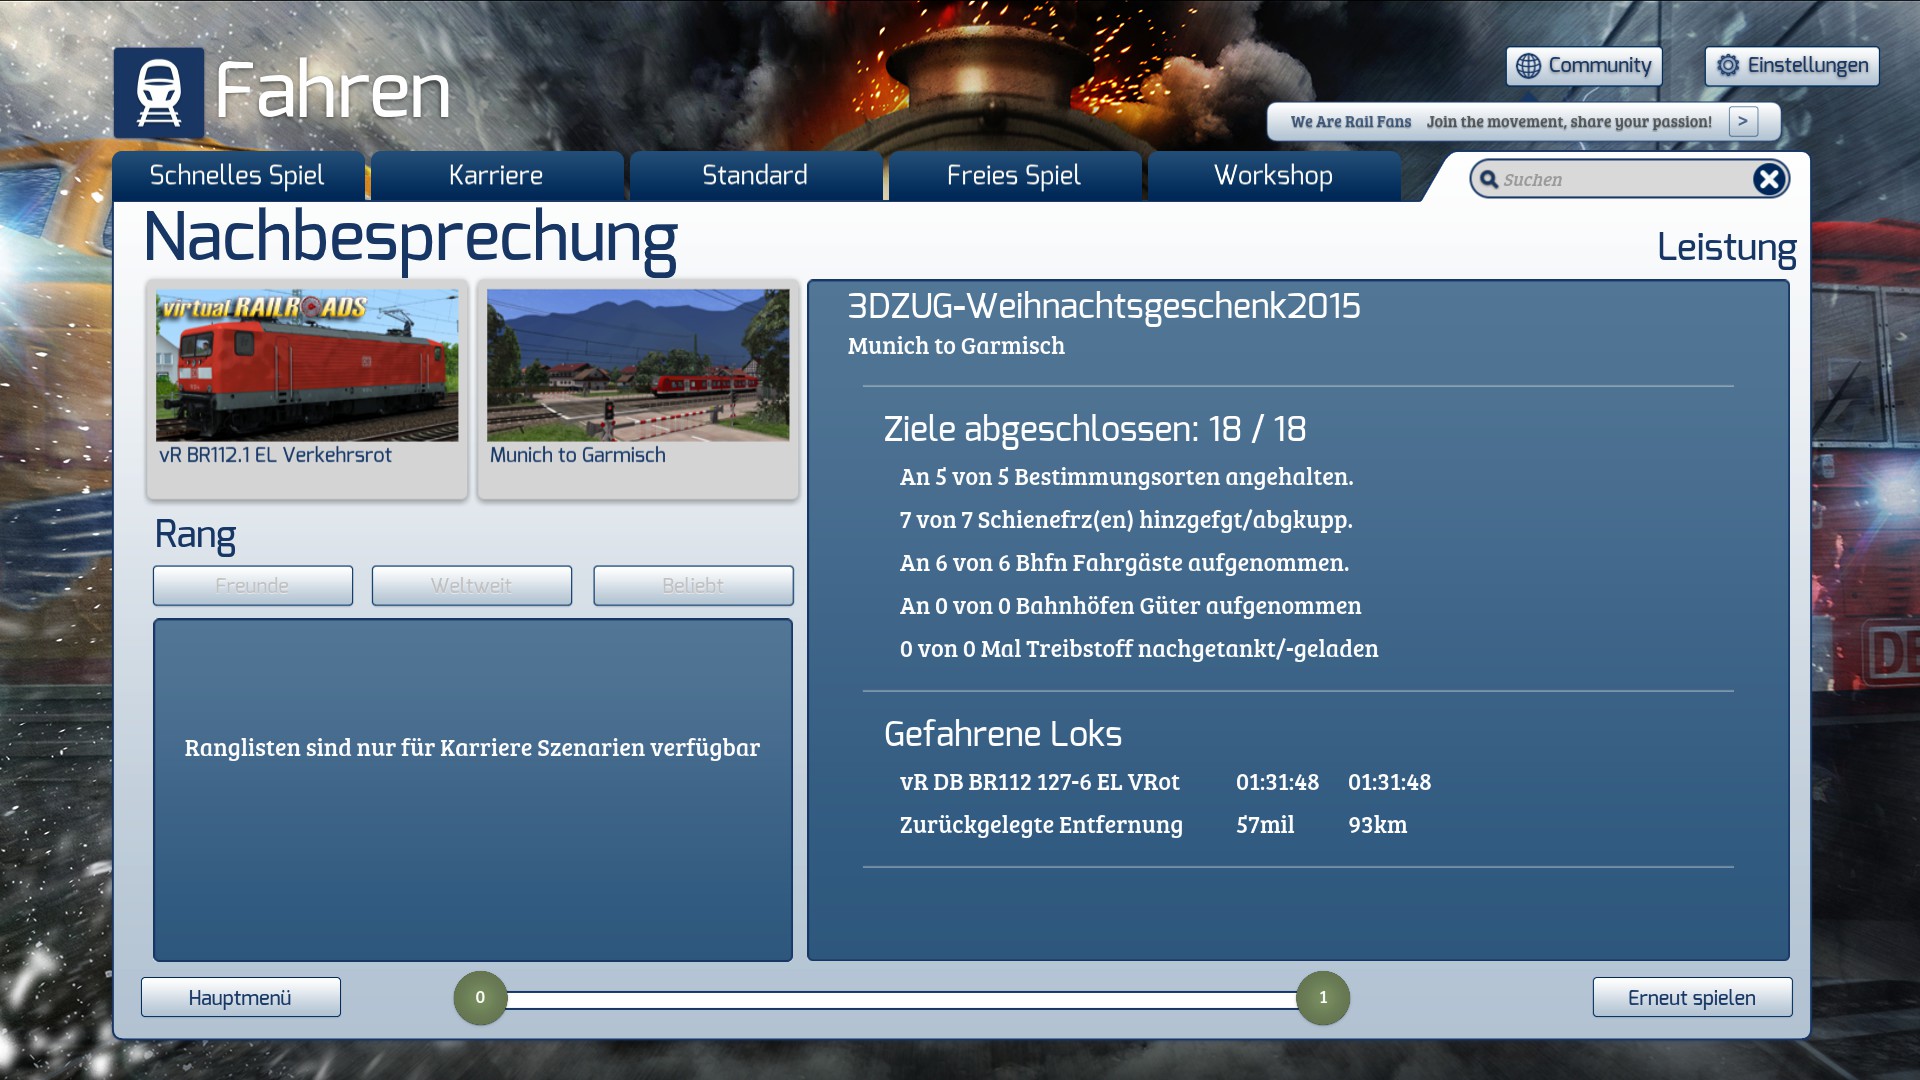Click the Einstellungen gear icon
This screenshot has width=1920, height=1080.
click(x=1728, y=66)
